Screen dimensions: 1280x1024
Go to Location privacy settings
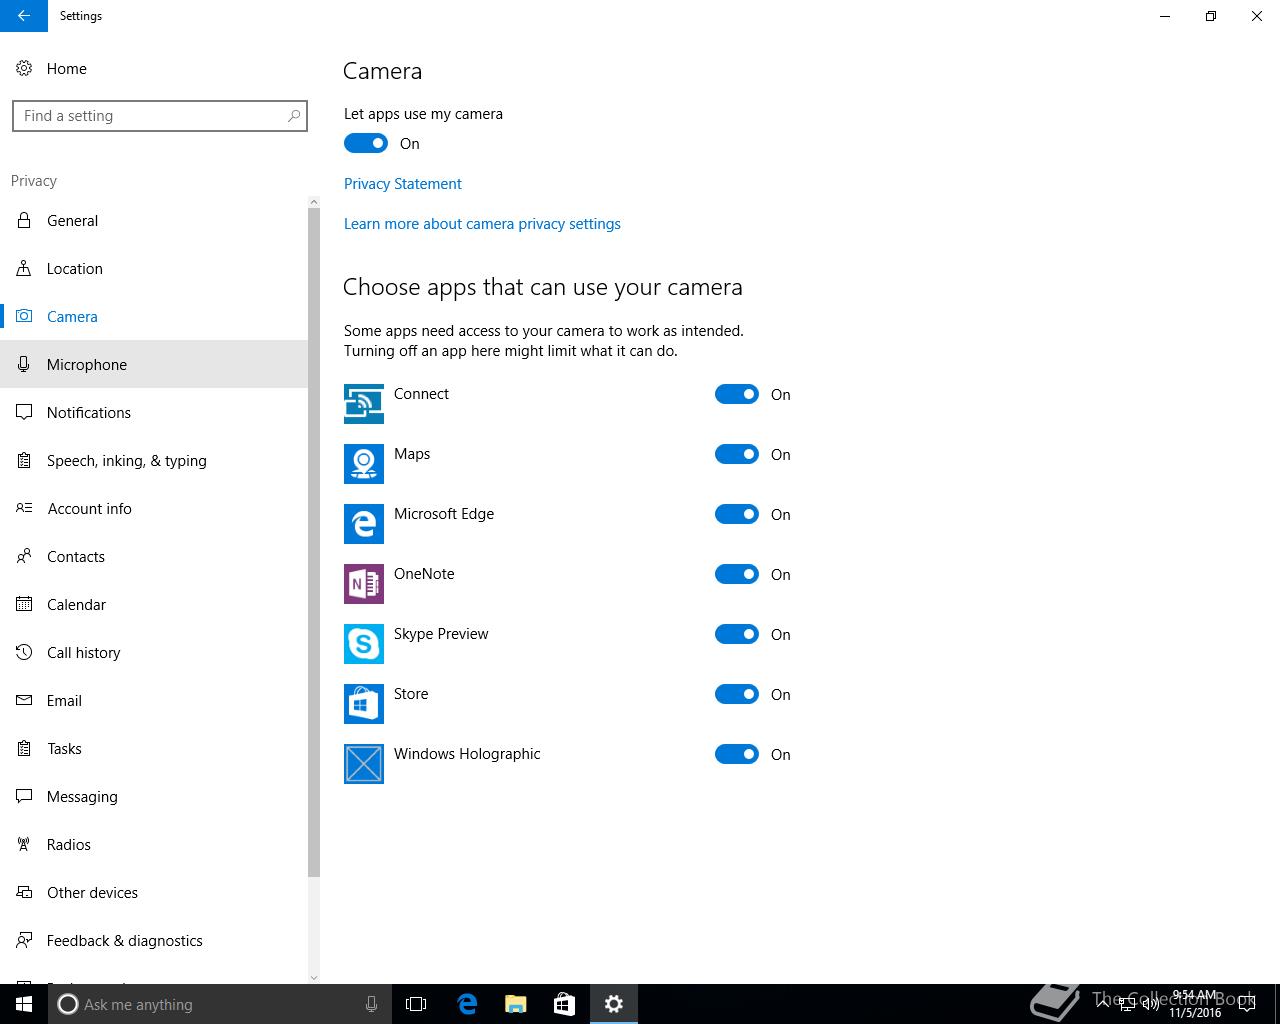click(154, 269)
